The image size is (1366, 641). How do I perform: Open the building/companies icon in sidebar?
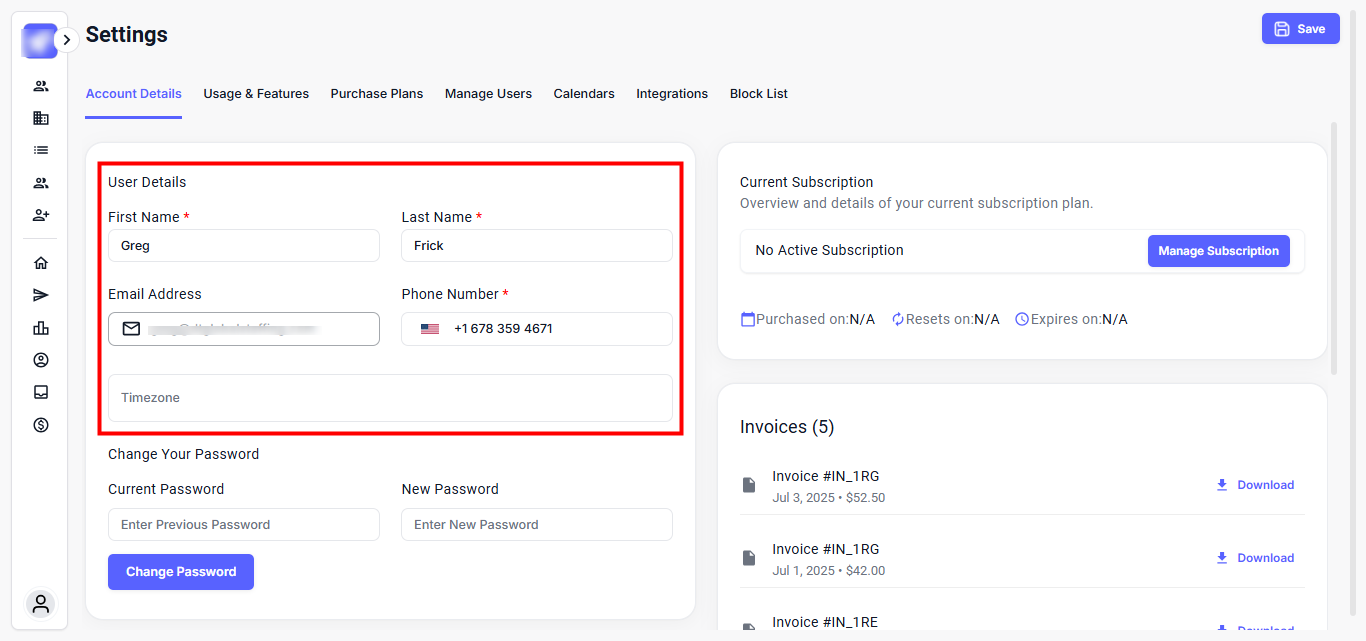coord(41,118)
